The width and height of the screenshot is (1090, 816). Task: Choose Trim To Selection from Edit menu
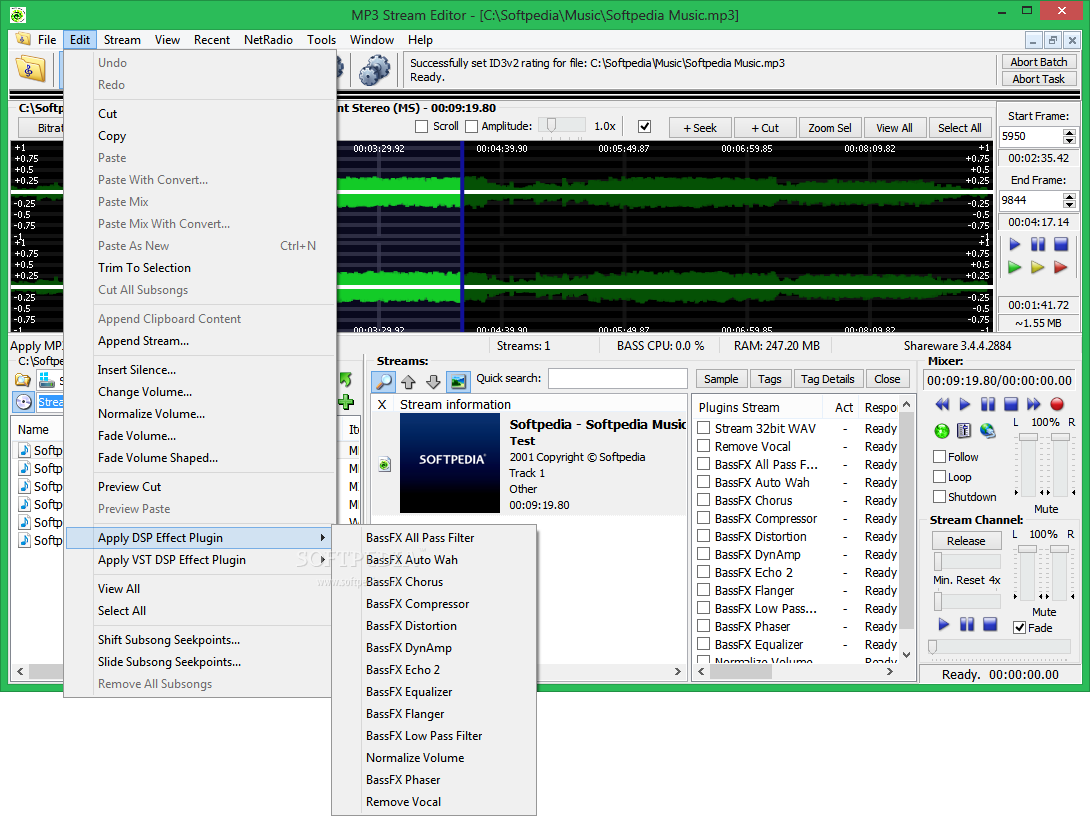point(145,268)
